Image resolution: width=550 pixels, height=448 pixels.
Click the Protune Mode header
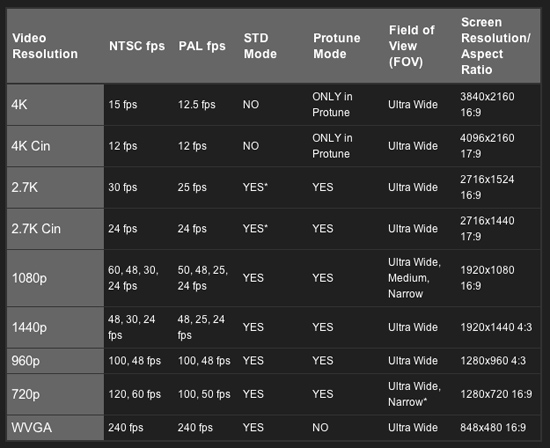coord(336,46)
